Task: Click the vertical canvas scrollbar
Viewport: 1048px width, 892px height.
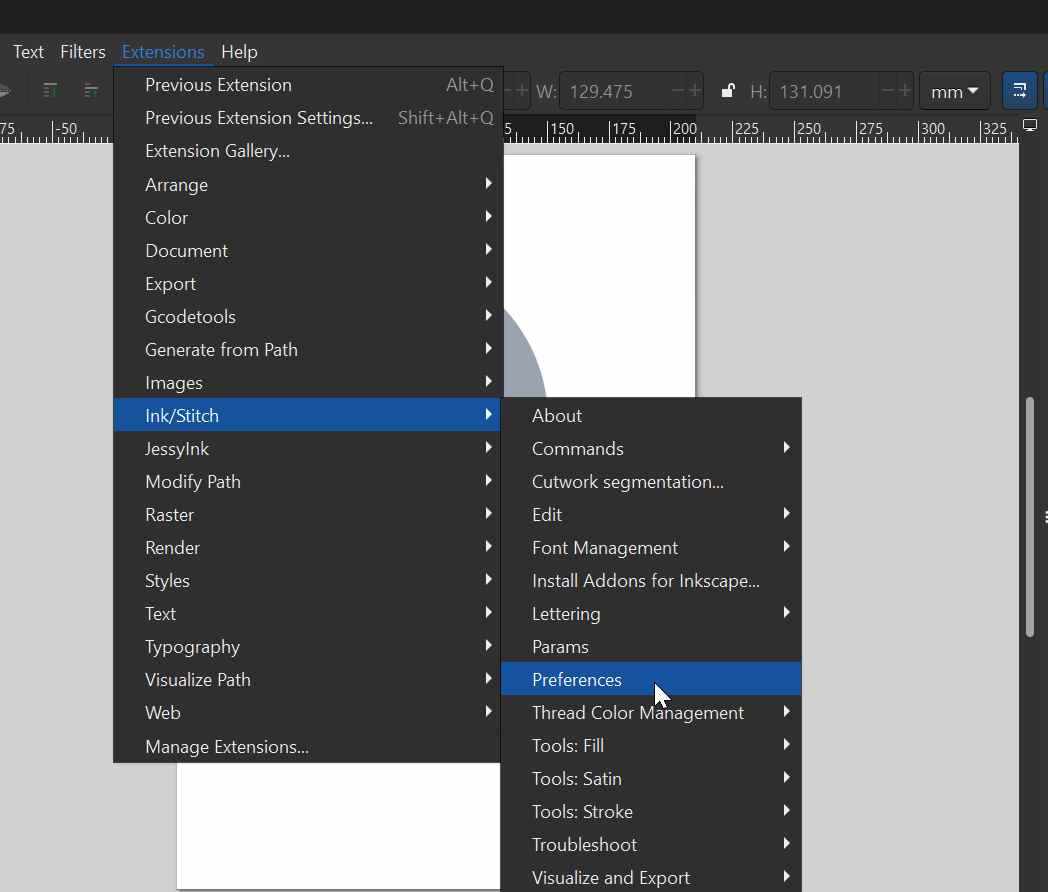Action: click(1030, 517)
